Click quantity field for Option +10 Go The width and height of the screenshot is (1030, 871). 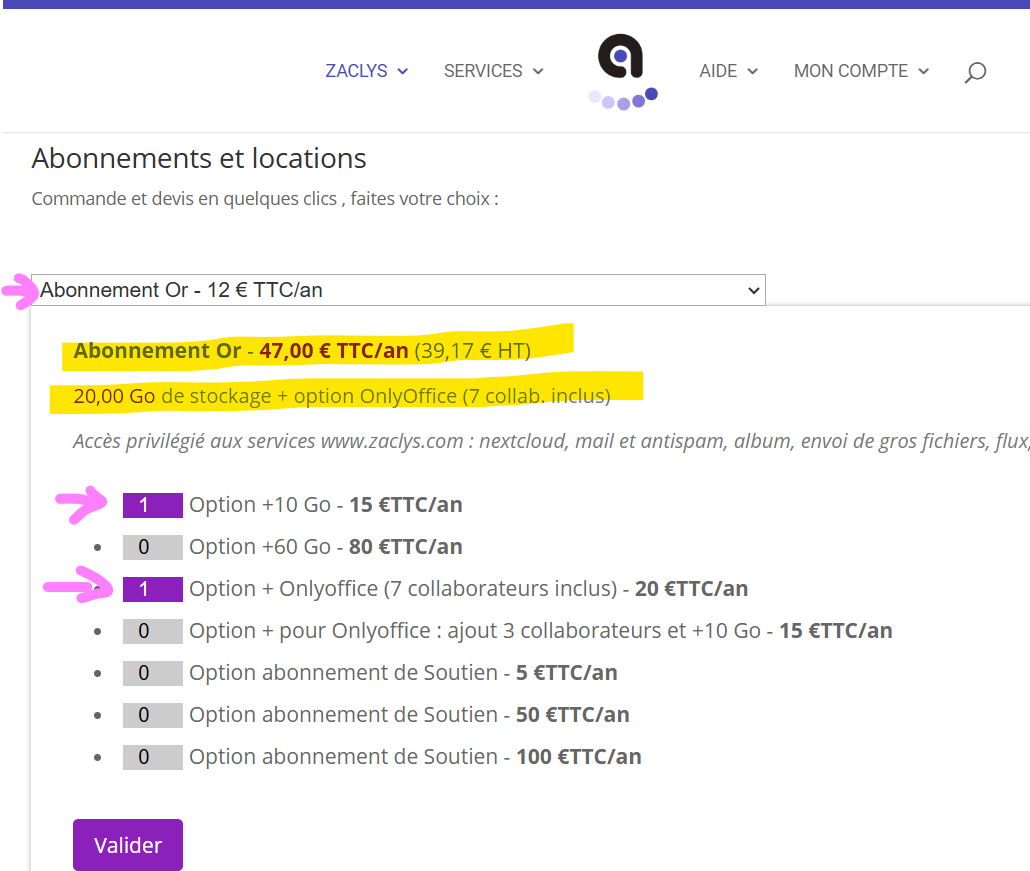pos(152,505)
